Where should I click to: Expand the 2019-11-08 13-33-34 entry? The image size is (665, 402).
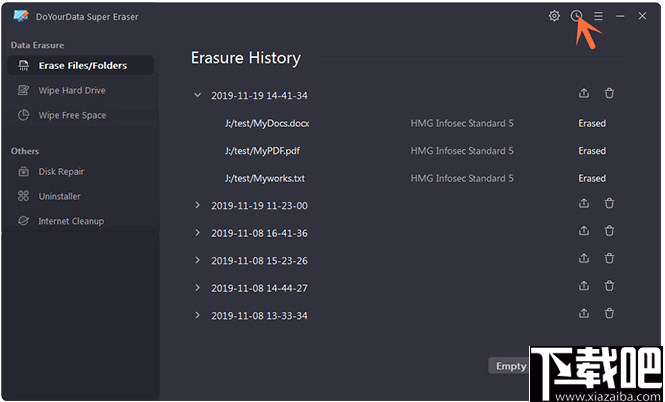(x=197, y=315)
